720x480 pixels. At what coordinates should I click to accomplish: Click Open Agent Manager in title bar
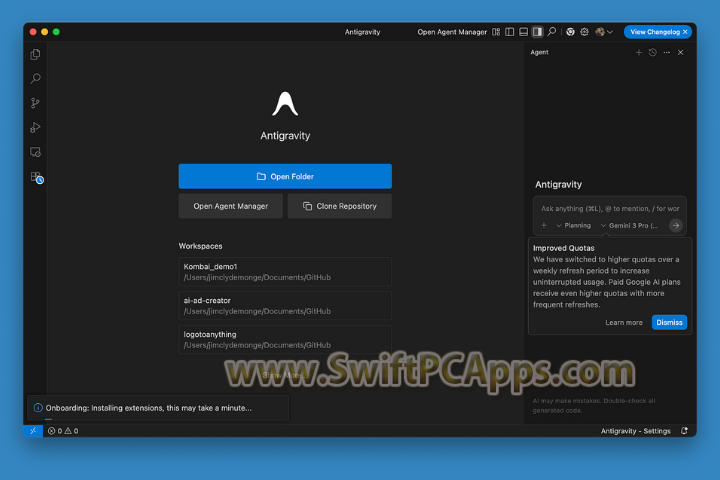tap(452, 32)
